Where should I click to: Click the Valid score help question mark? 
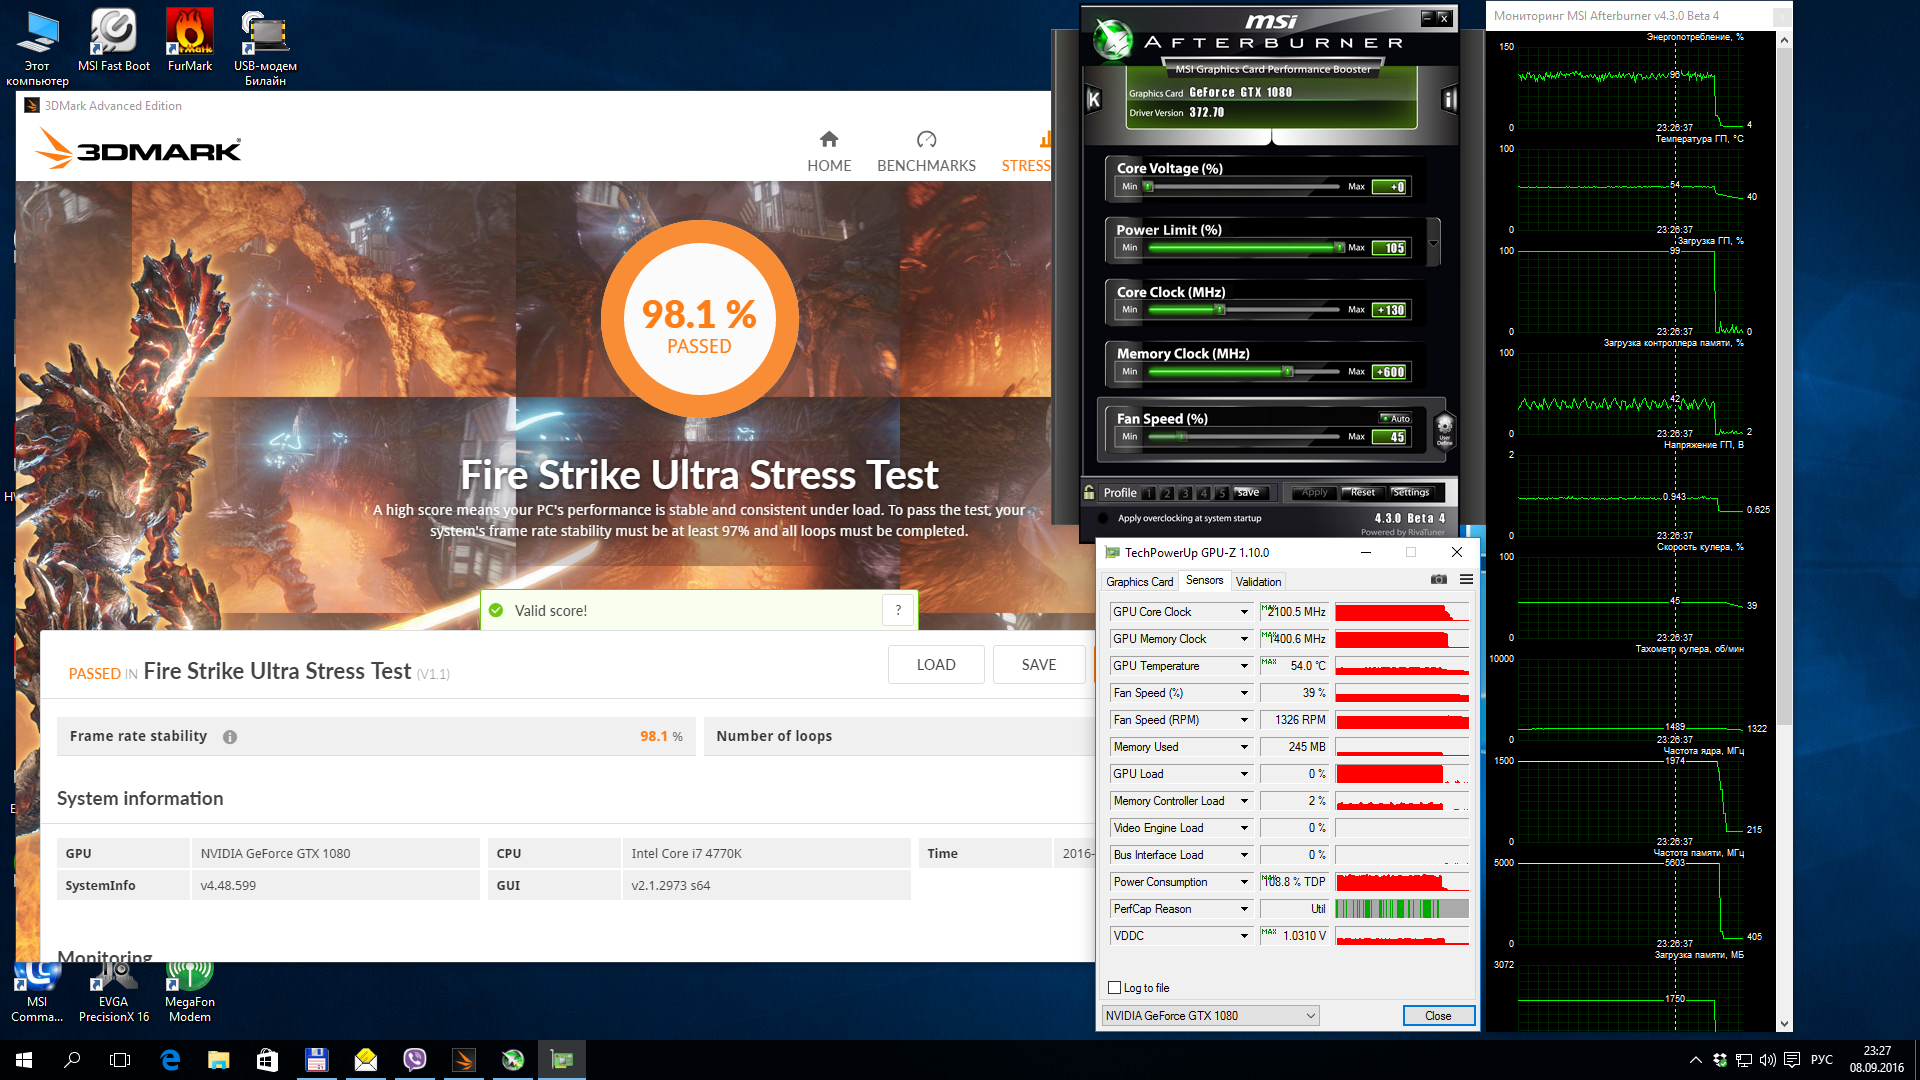coord(898,610)
